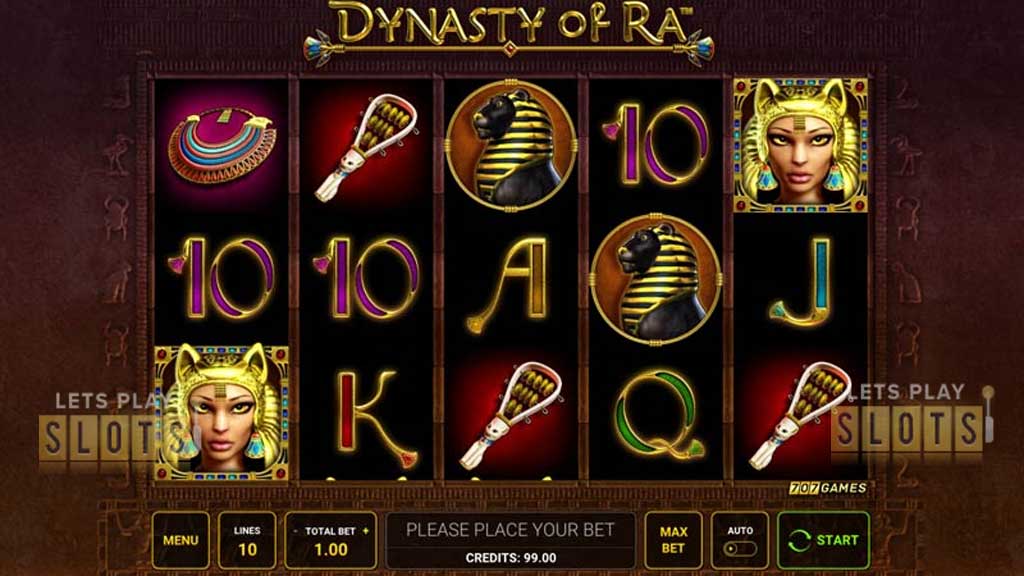The width and height of the screenshot is (1024, 576).
Task: Decrease total bet with minus sign
Action: coord(295,531)
